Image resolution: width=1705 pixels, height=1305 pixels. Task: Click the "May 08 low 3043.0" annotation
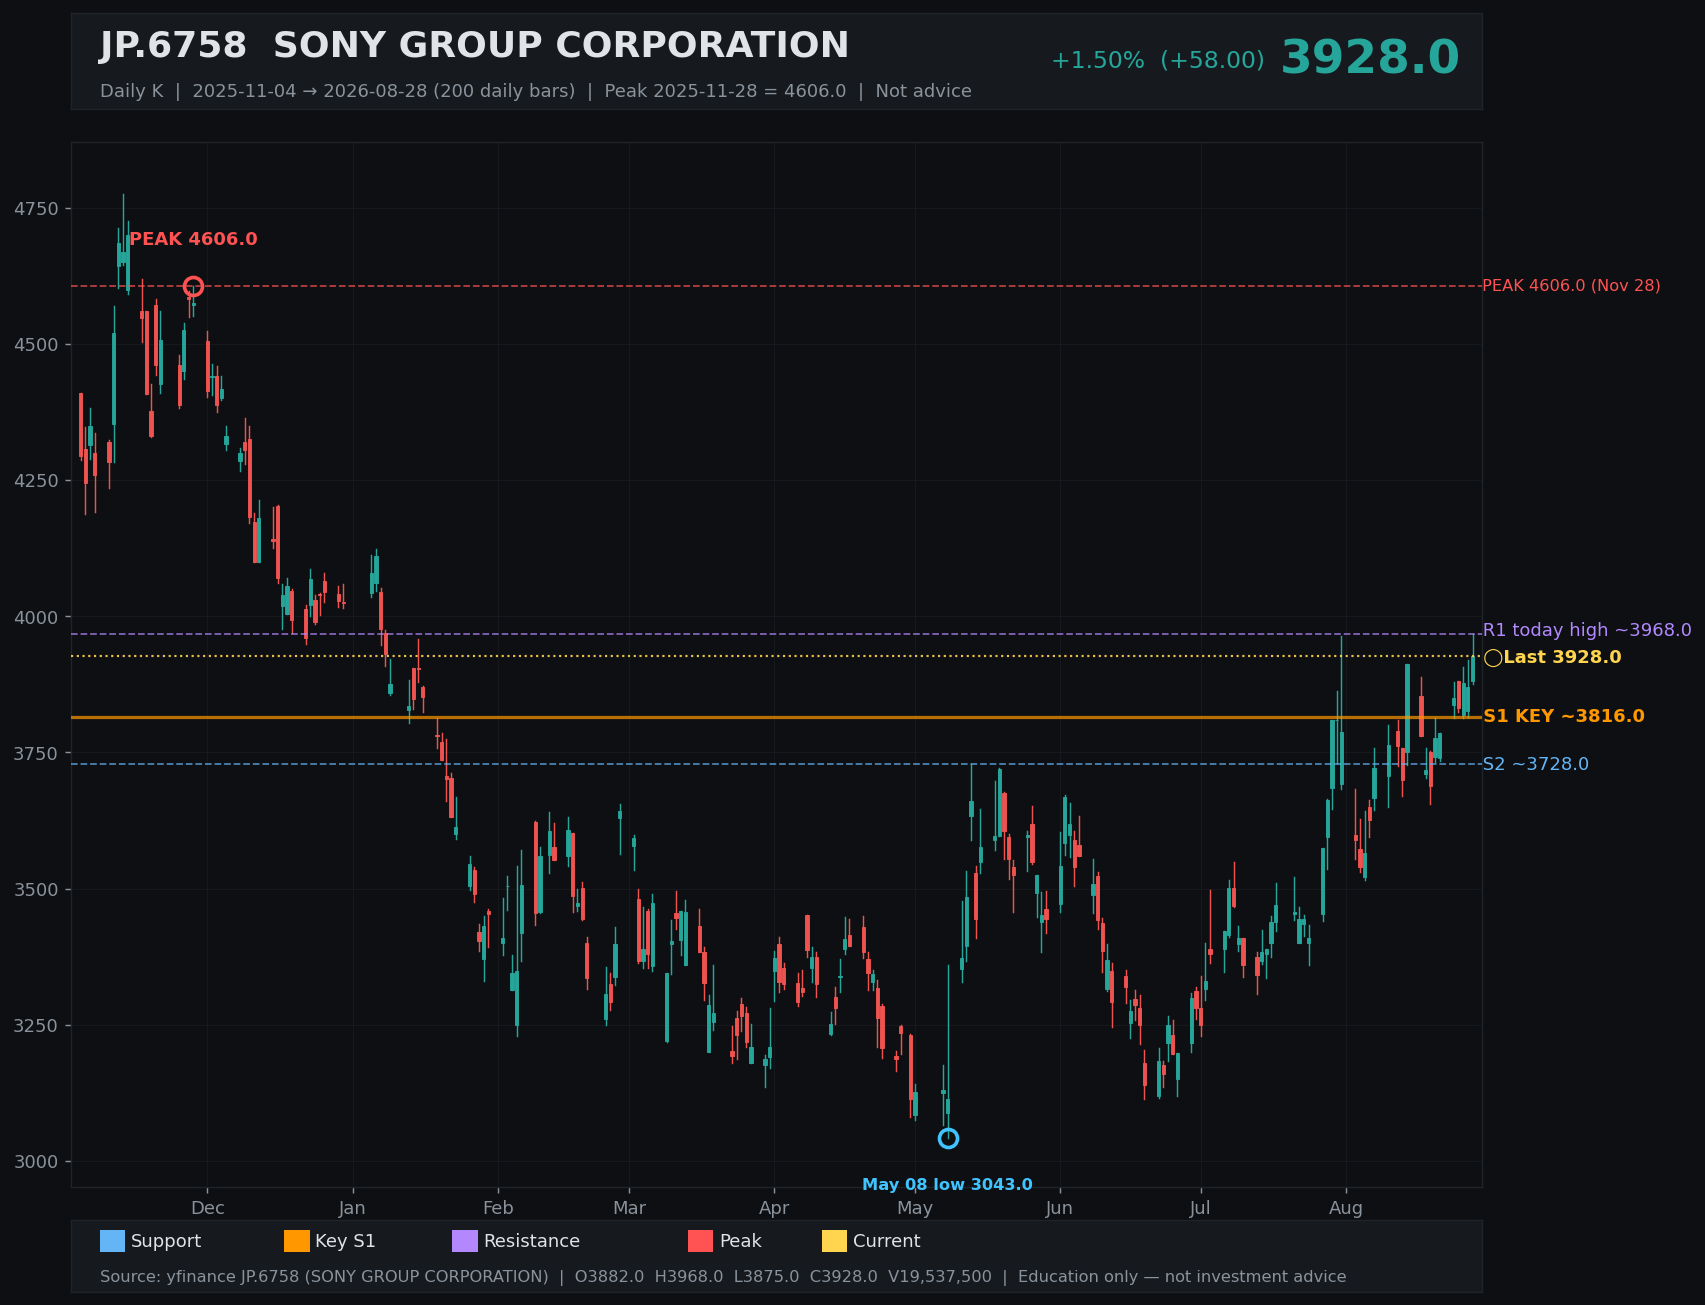point(947,1185)
